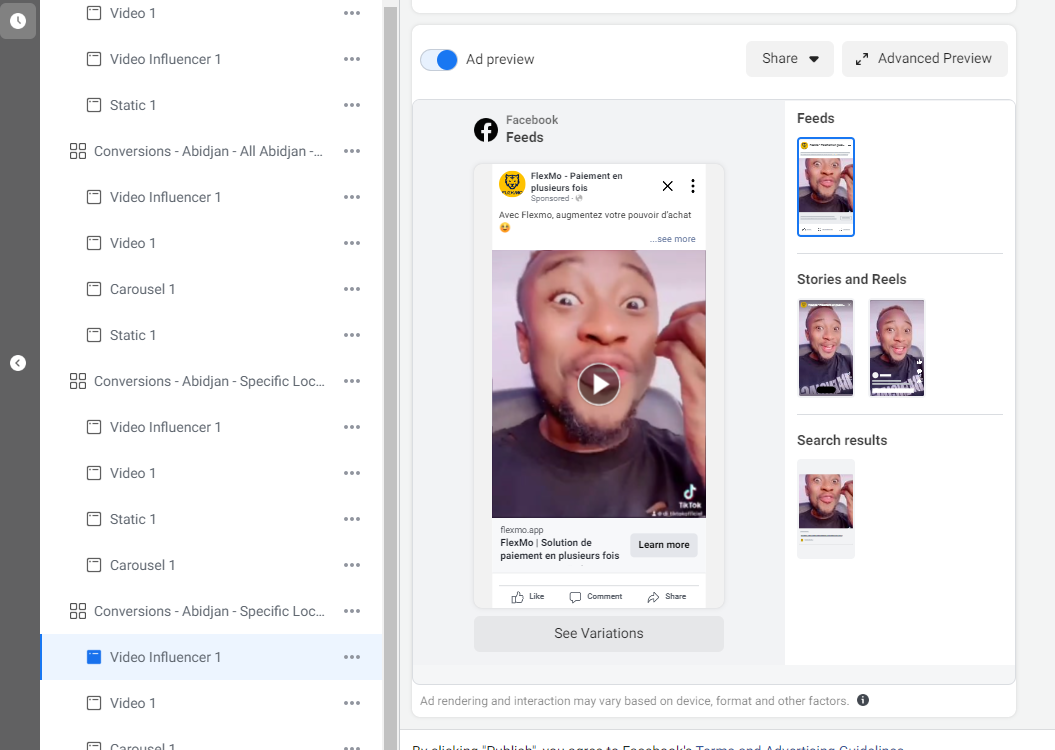Open the Share dropdown
The height and width of the screenshot is (750, 1055).
coord(790,59)
